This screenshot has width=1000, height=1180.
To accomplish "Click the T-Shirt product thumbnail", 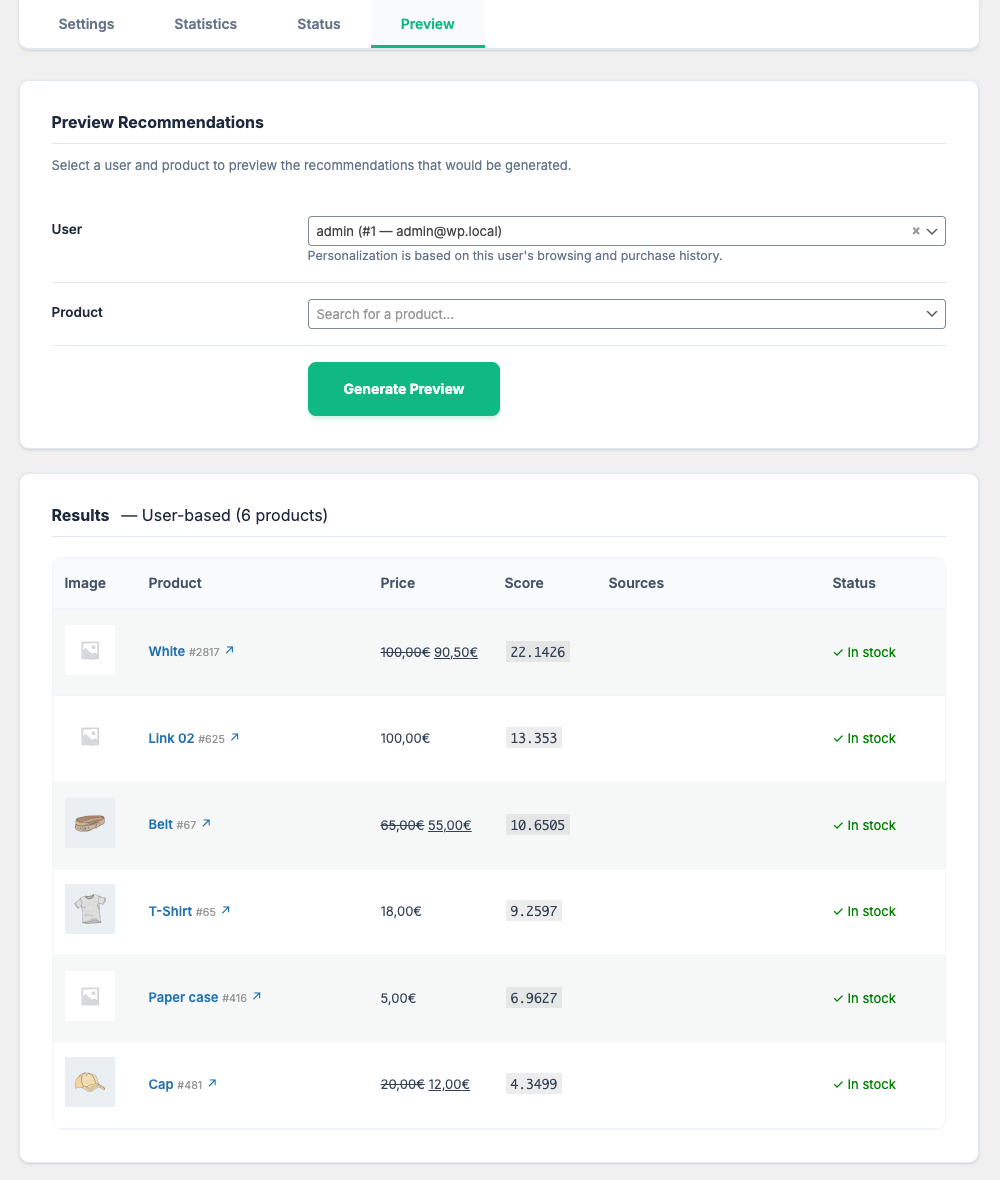I will pos(90,910).
